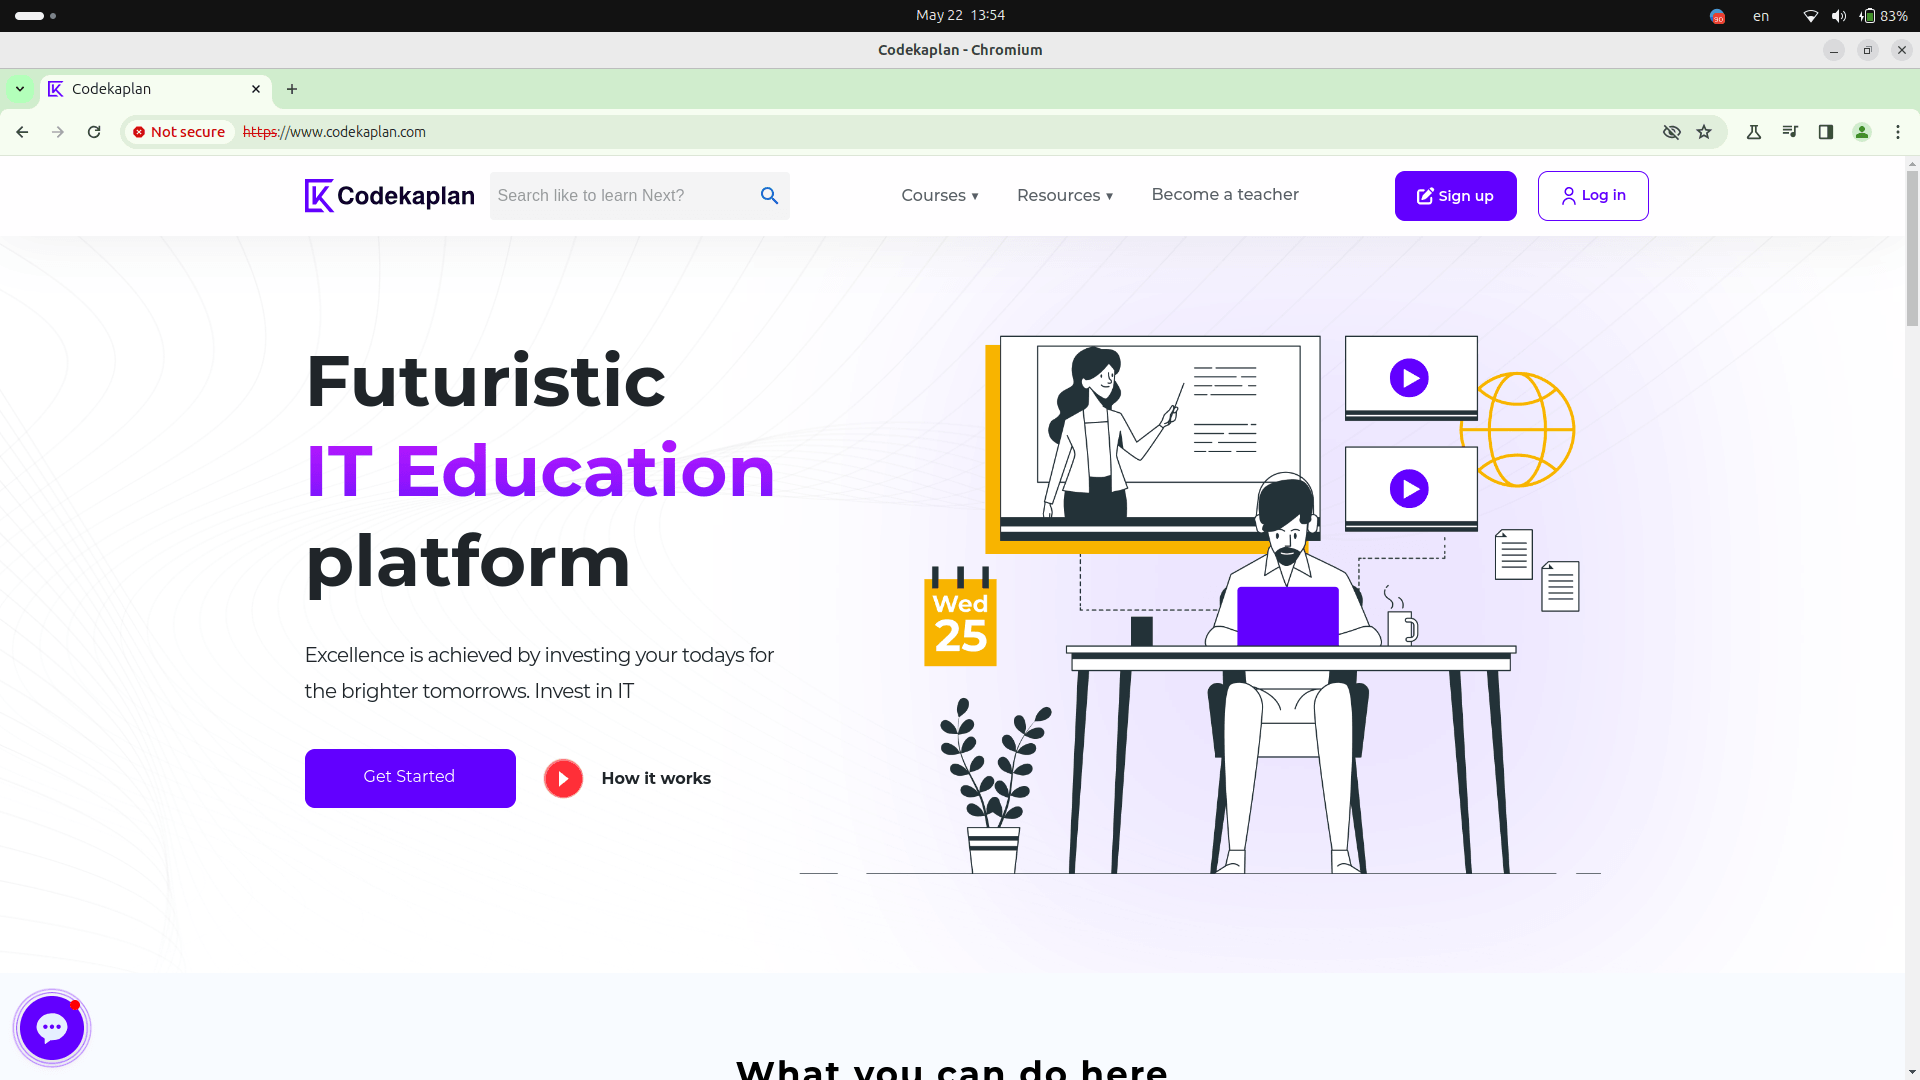Click the page vertical scrollbar

[x=1912, y=250]
